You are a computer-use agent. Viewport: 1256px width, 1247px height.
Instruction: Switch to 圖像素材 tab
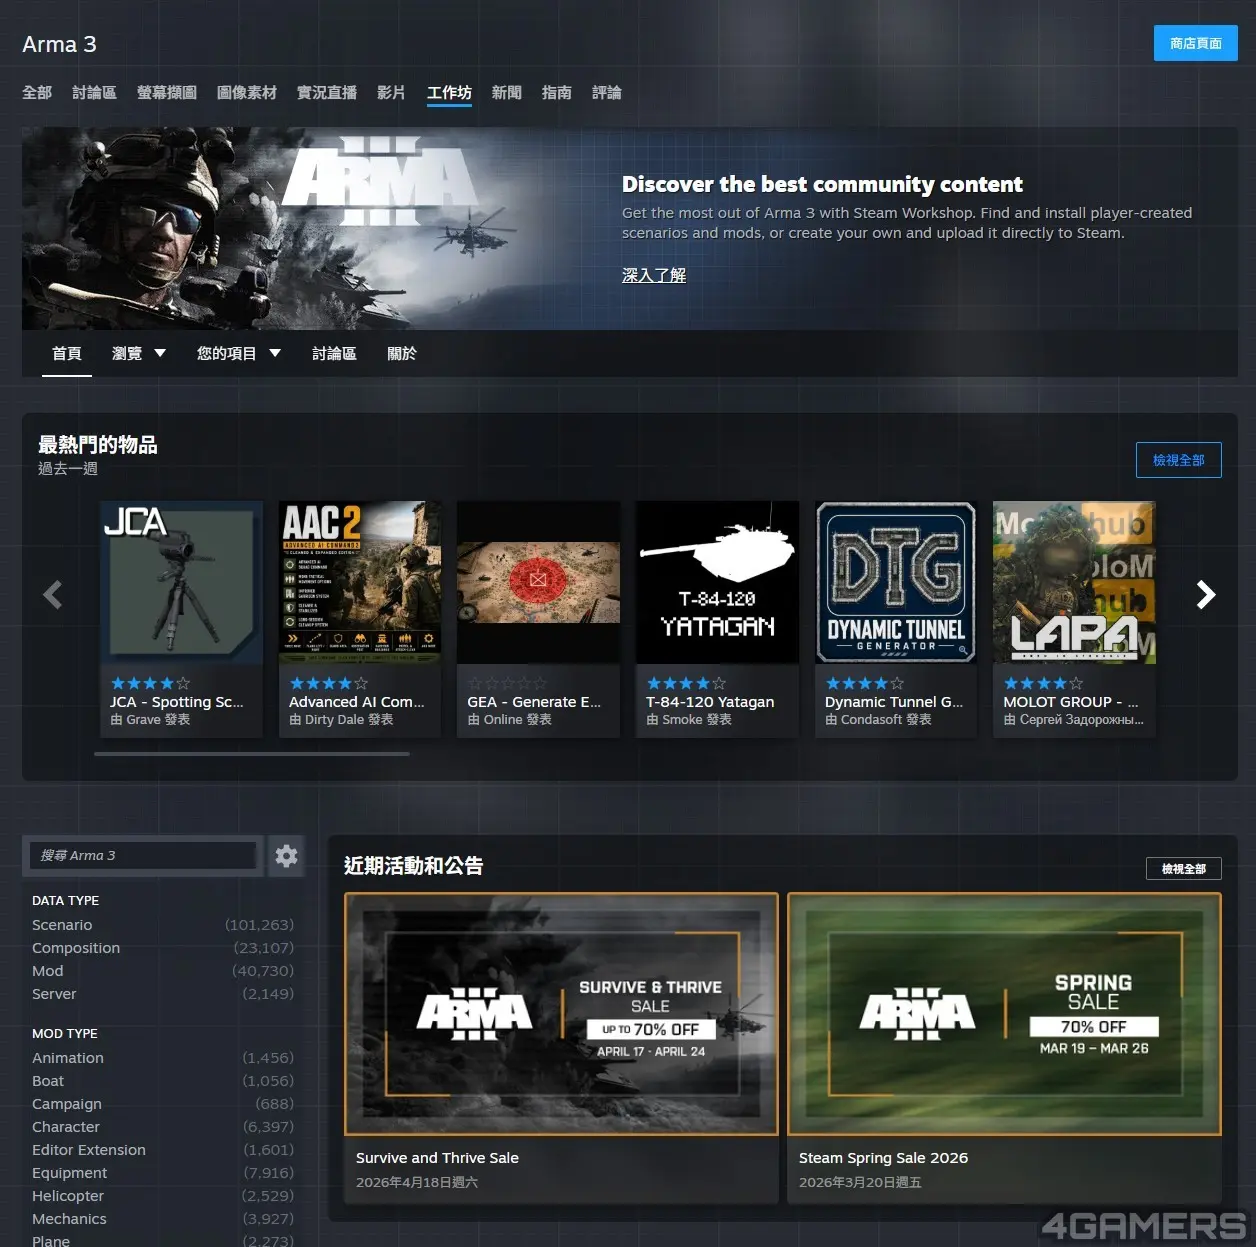pos(247,92)
